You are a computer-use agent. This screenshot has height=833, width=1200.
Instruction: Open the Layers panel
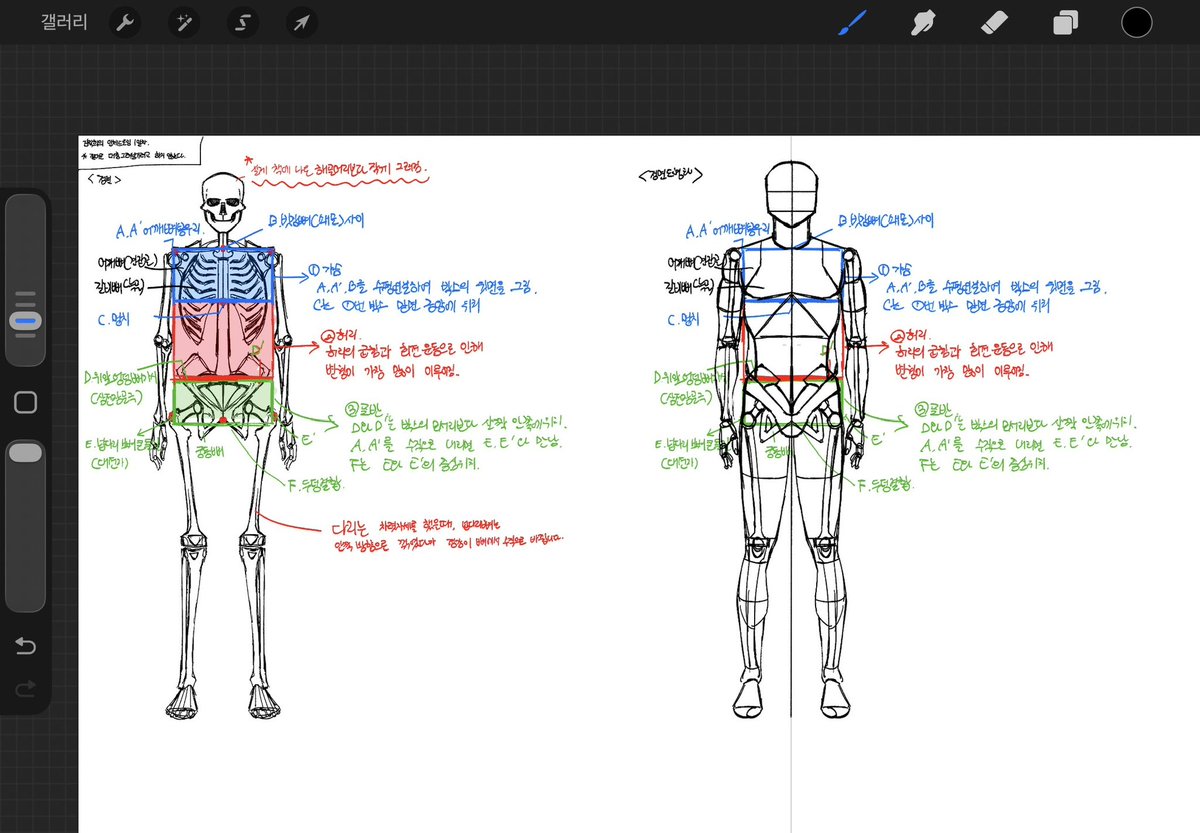[1065, 22]
